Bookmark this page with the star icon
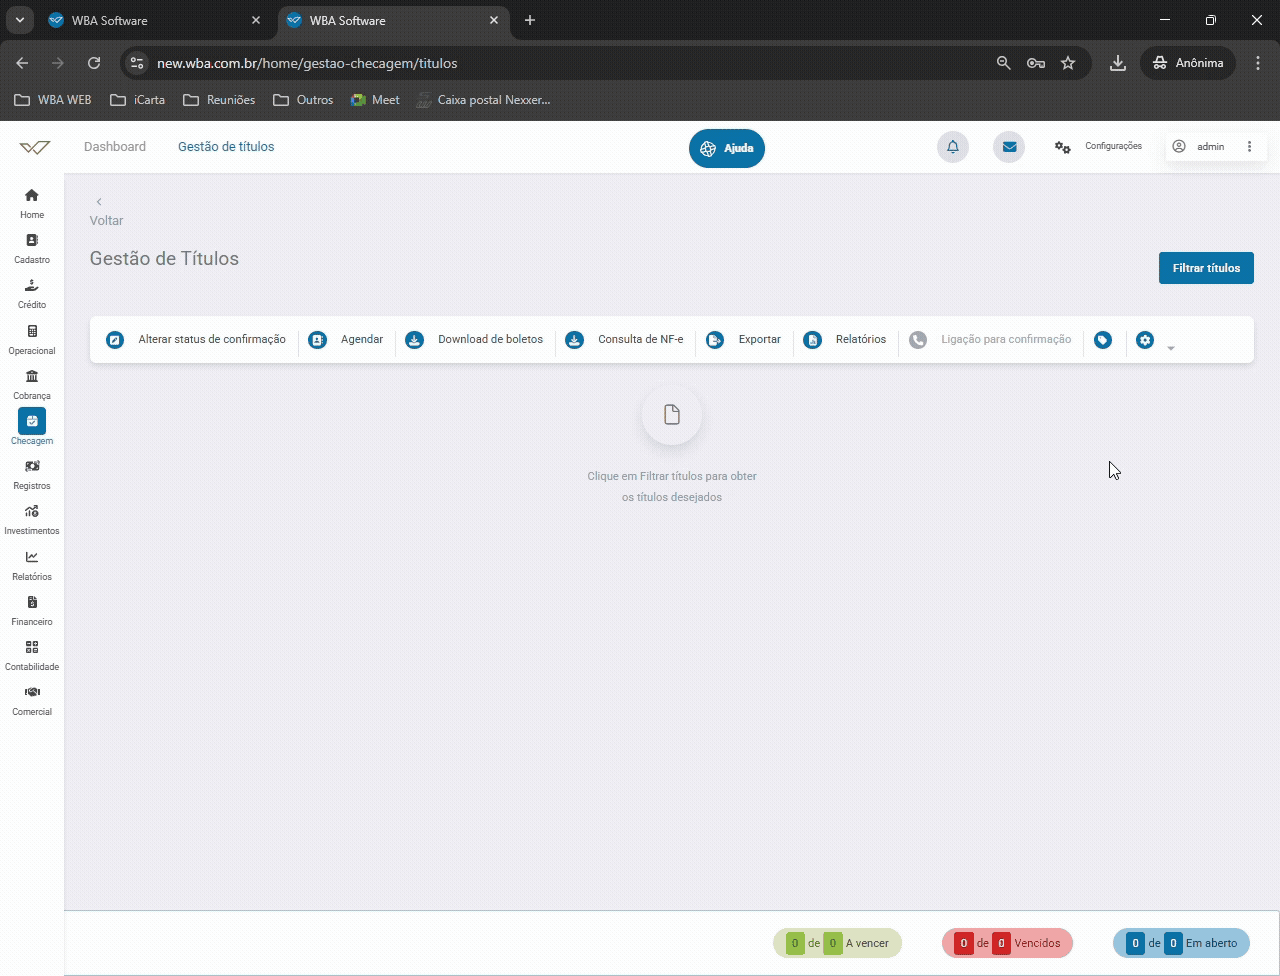The image size is (1280, 976). pyautogui.click(x=1068, y=63)
